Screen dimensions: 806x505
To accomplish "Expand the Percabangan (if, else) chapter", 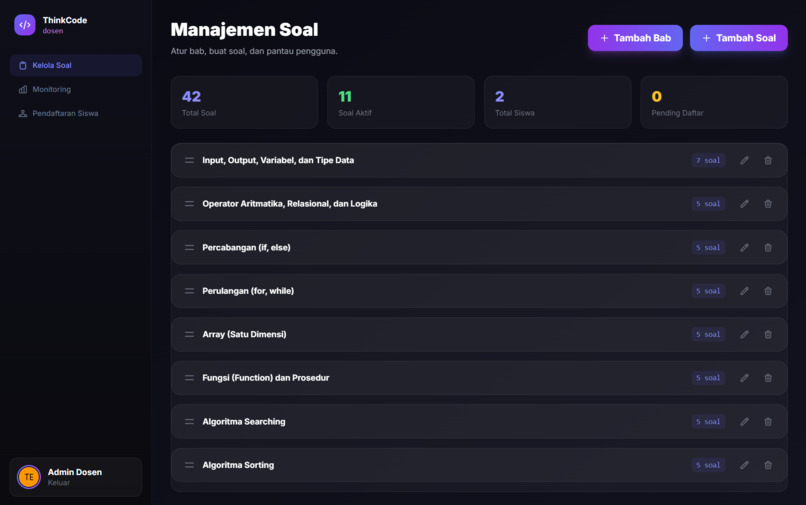I will pos(479,247).
